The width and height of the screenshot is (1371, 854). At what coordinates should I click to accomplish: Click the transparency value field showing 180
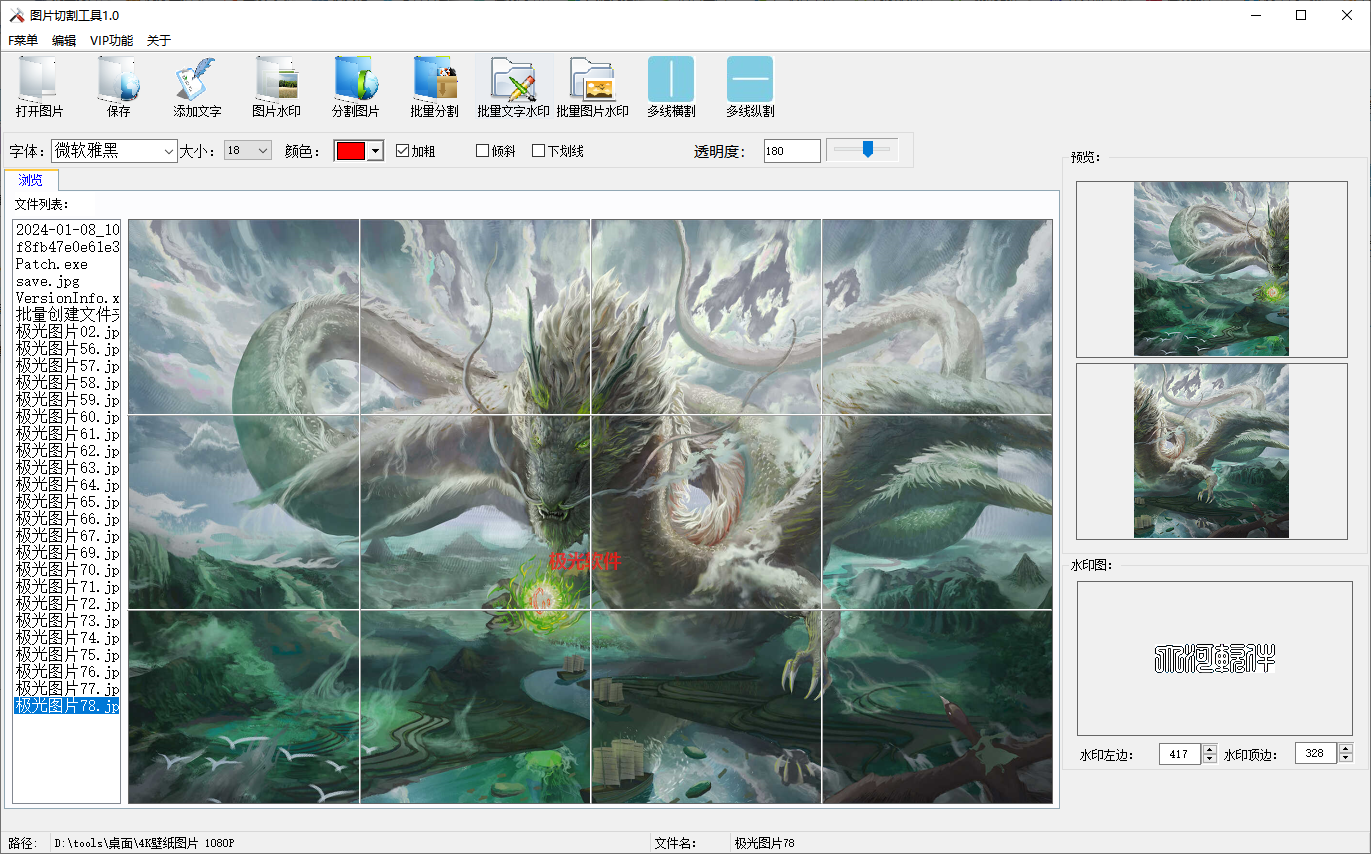(792, 151)
